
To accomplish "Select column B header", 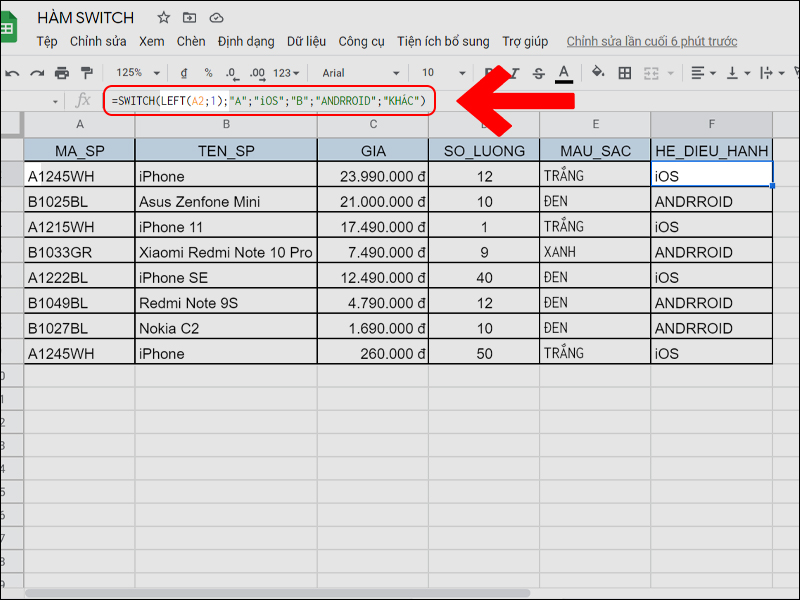I will point(226,124).
